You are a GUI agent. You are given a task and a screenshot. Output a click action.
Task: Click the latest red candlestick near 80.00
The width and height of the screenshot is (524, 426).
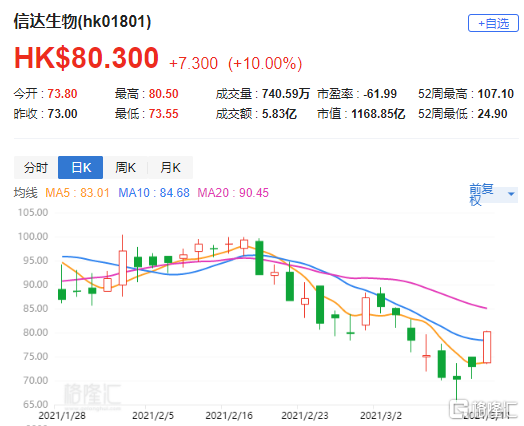pos(487,347)
